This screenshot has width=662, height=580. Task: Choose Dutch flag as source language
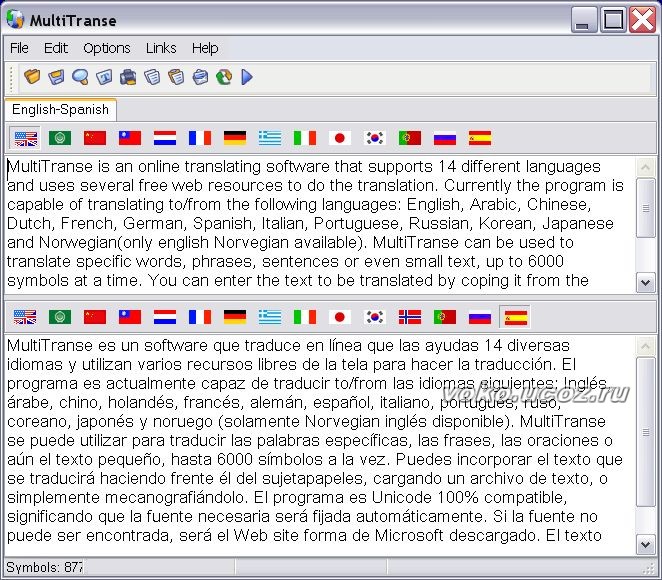165,138
